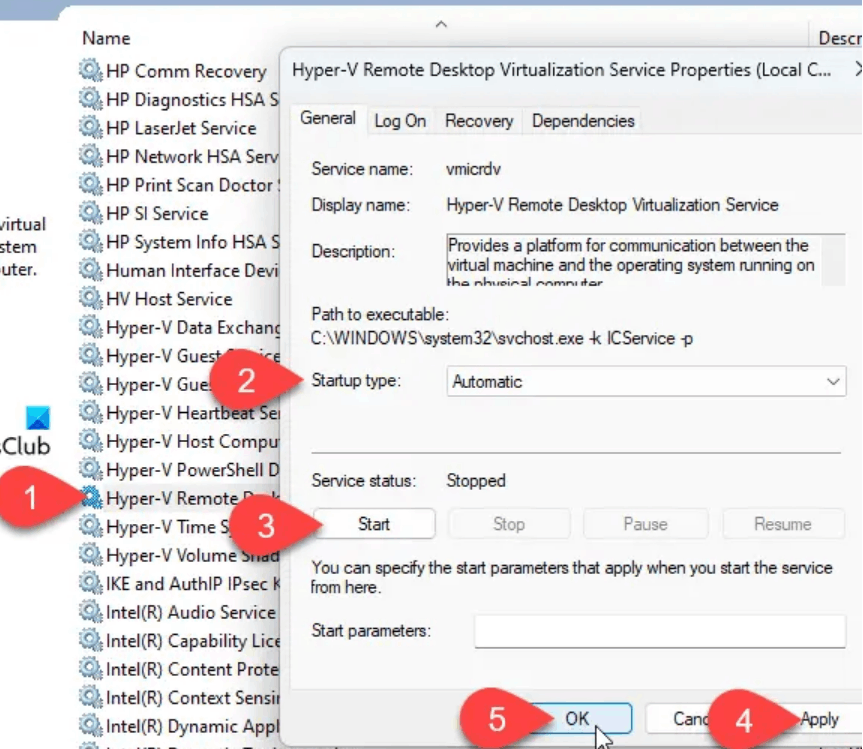
Task: Open the Startup type dropdown showing Automatic
Action: pos(646,381)
